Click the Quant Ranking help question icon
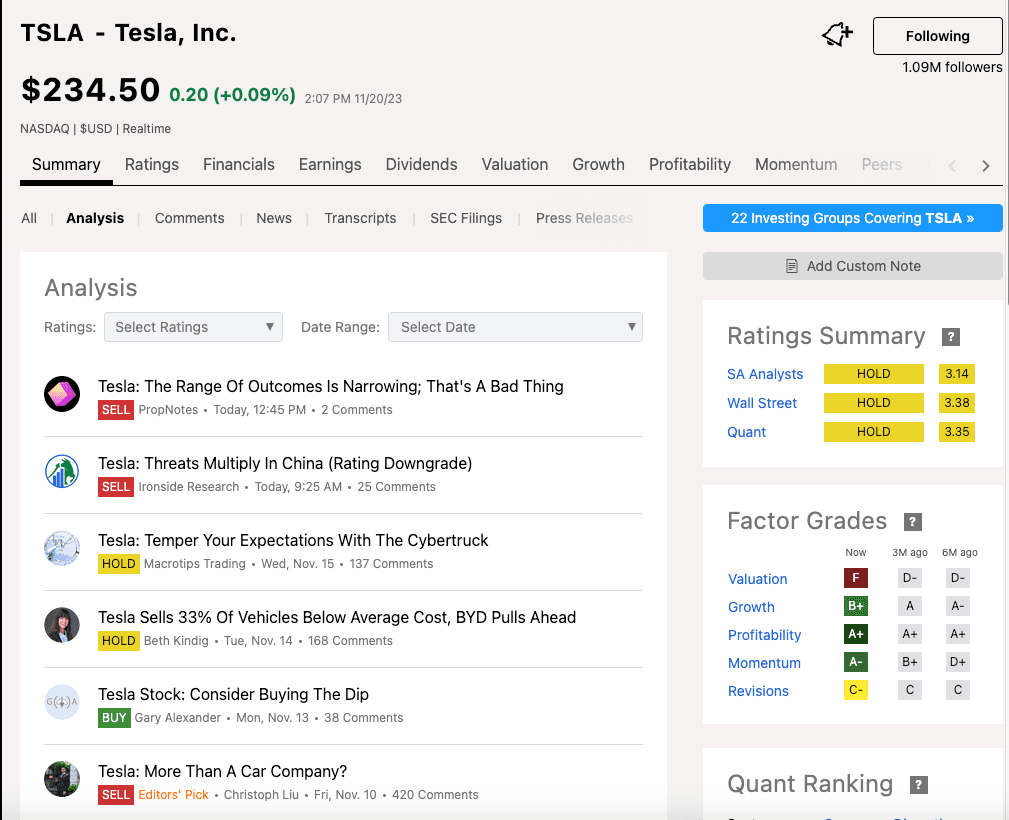The image size is (1009, 820). pyautogui.click(x=919, y=785)
